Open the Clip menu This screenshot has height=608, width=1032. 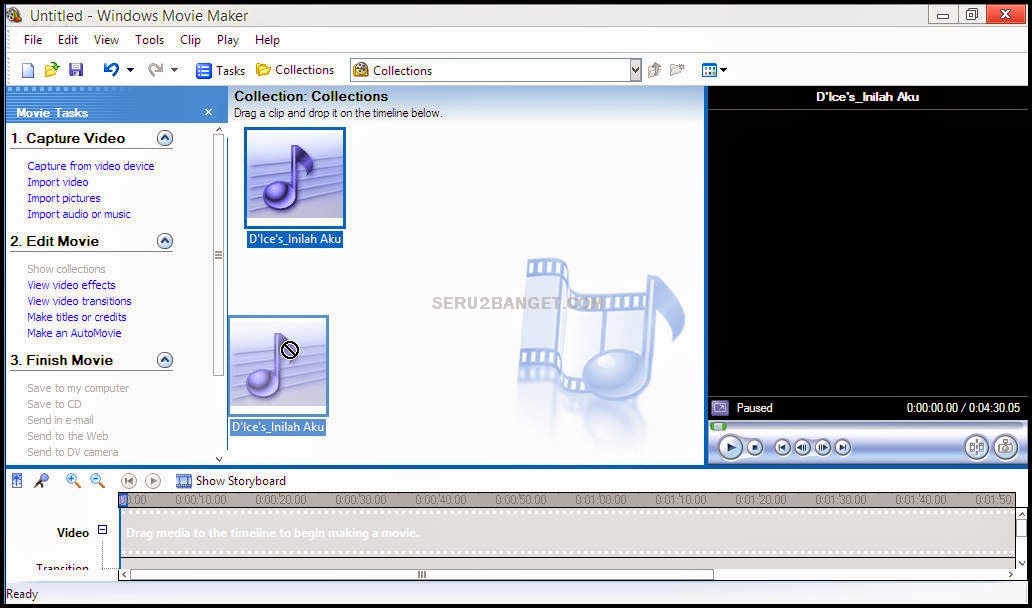190,40
